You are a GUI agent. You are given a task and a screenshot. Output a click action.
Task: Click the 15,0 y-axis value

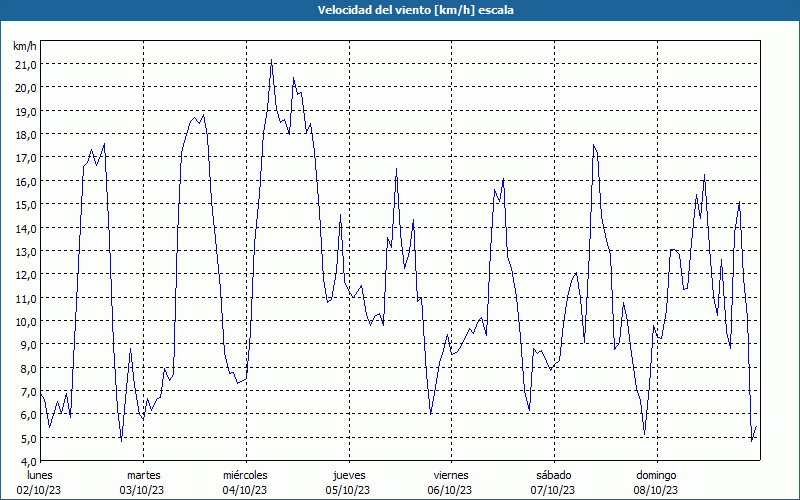click(26, 205)
